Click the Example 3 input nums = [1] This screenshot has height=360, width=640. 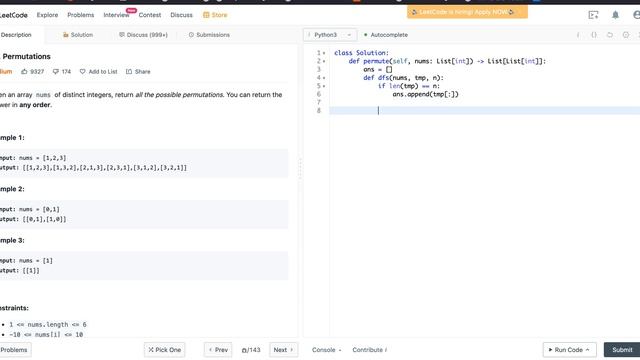point(26,260)
